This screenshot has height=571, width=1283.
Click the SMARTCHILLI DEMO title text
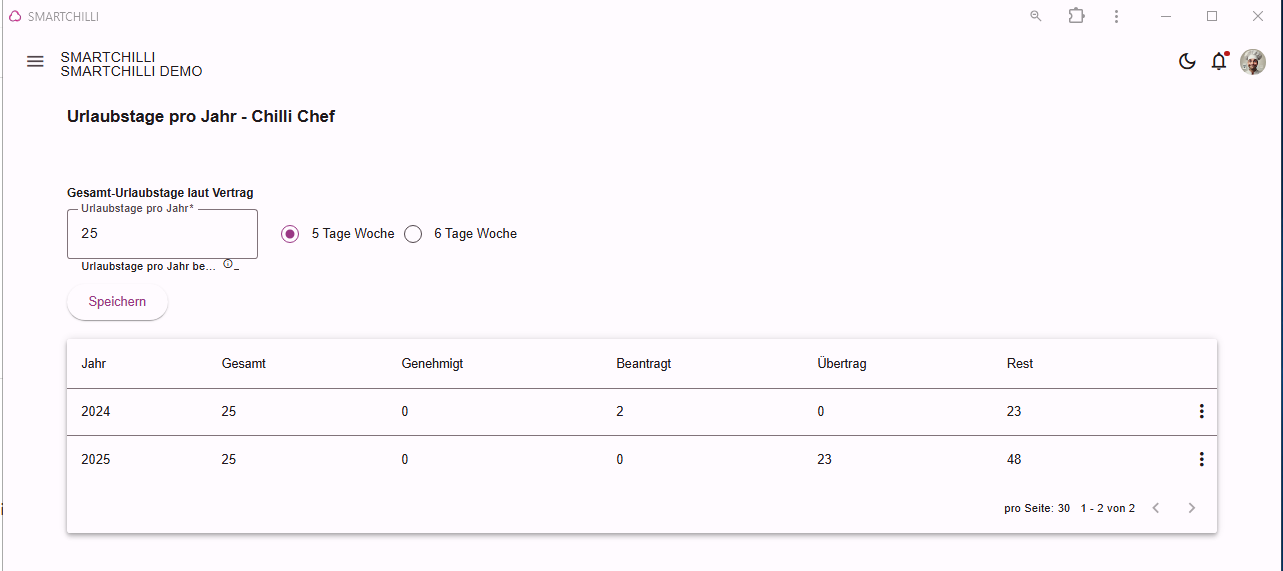pyautogui.click(x=131, y=71)
